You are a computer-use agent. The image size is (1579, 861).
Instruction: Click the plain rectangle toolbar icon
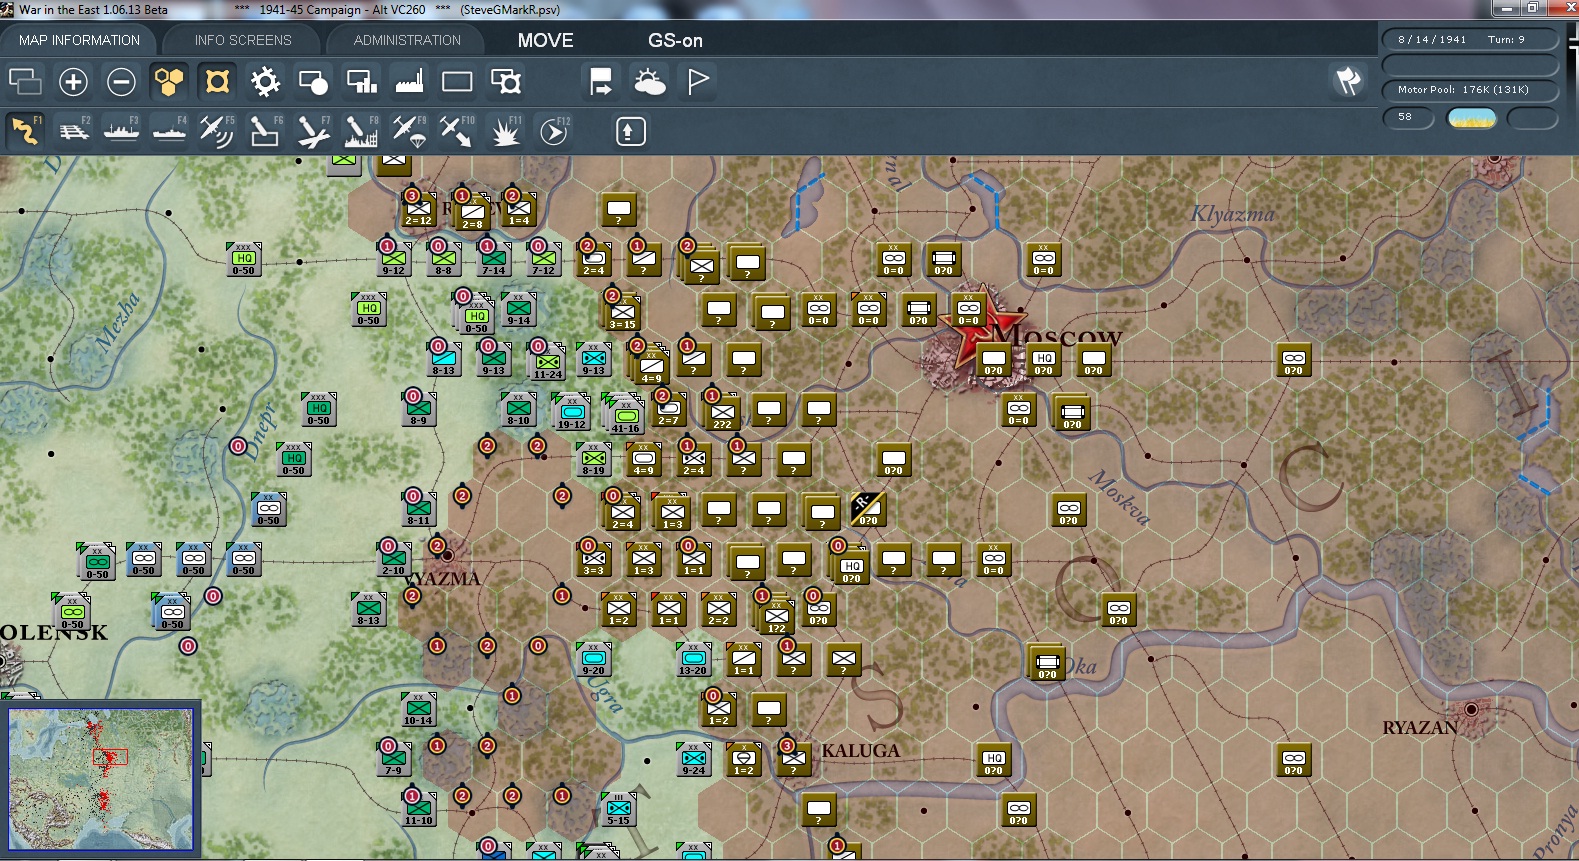coord(457,81)
